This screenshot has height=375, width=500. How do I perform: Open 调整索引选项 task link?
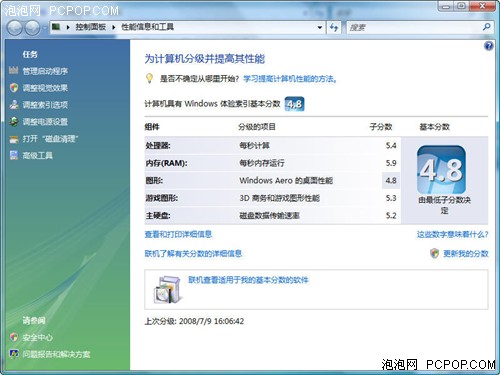(x=45, y=105)
